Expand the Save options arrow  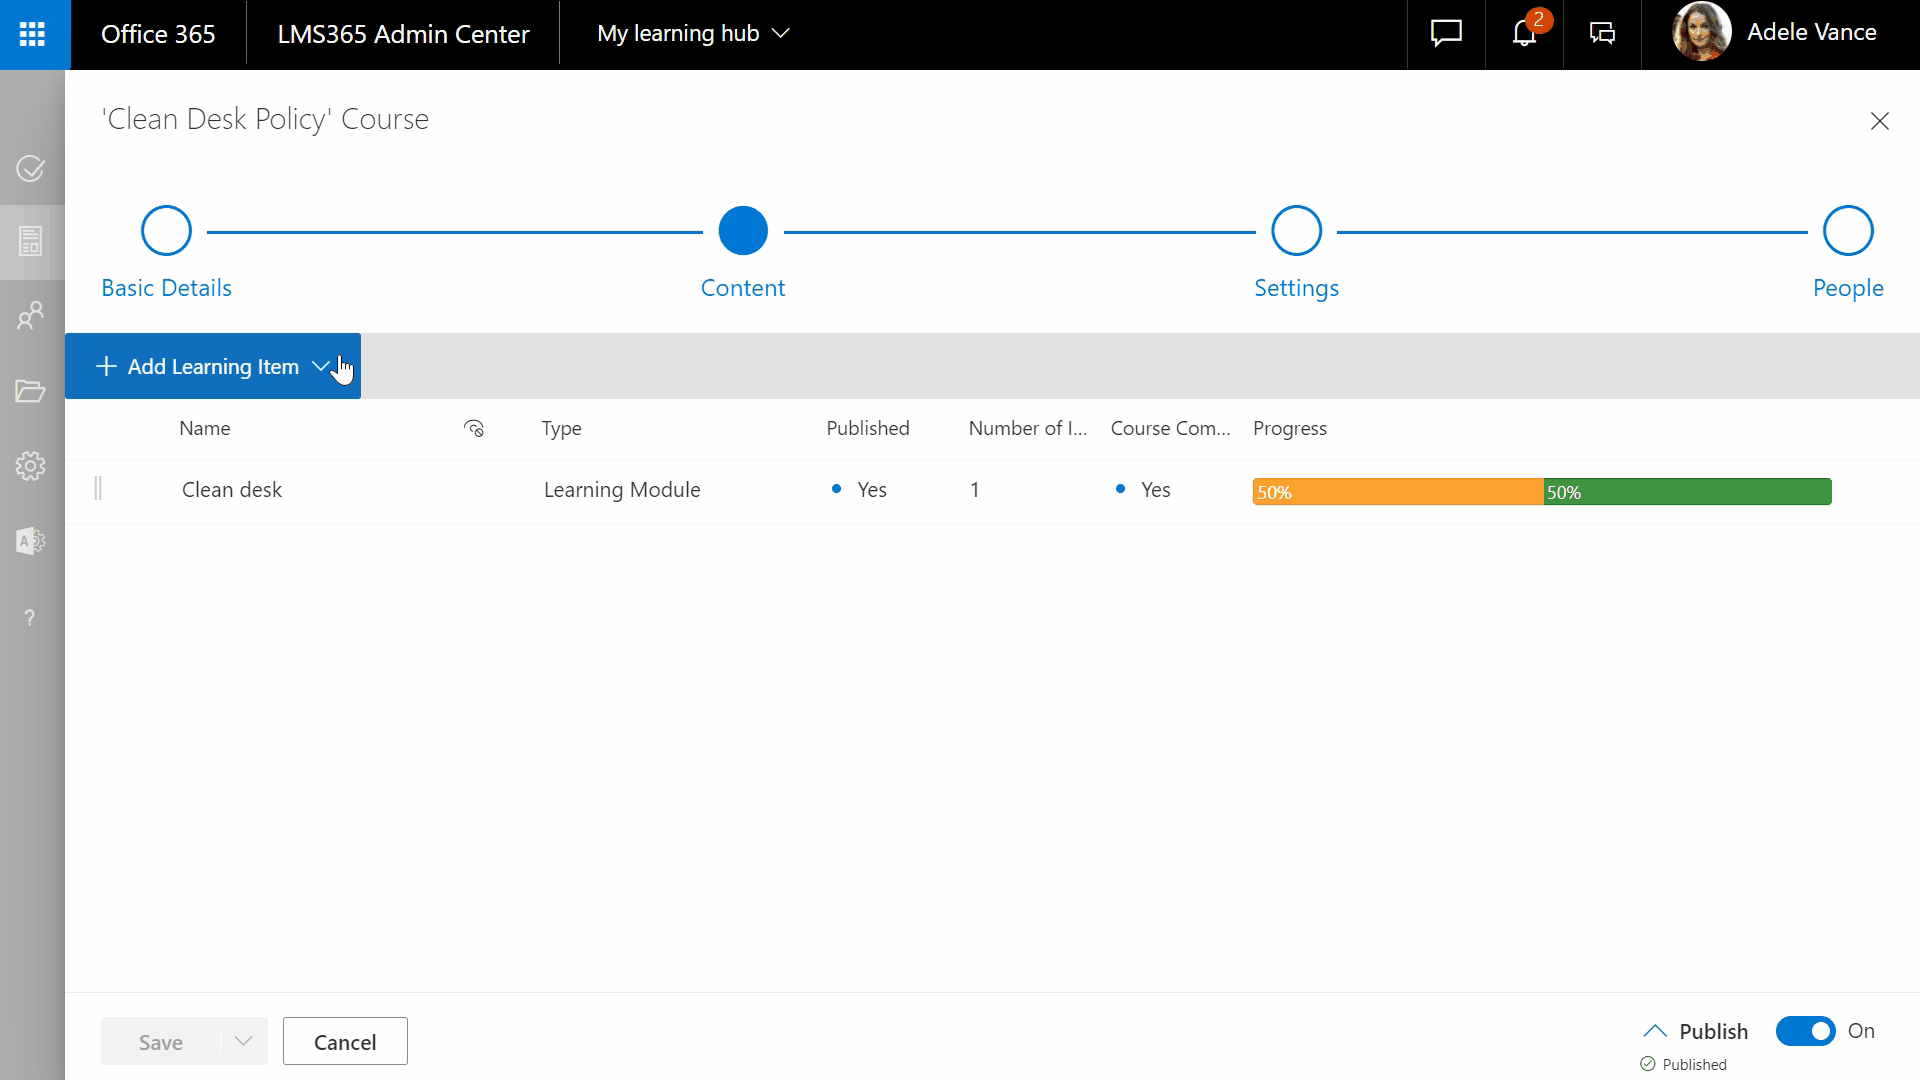[x=243, y=1042]
